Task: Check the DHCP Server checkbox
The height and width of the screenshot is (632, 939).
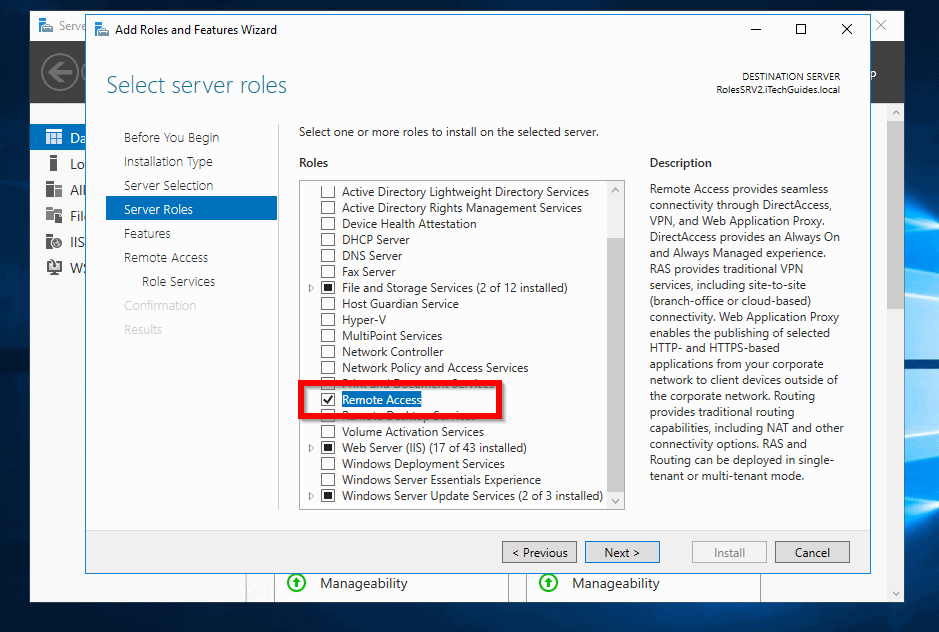Action: click(327, 239)
